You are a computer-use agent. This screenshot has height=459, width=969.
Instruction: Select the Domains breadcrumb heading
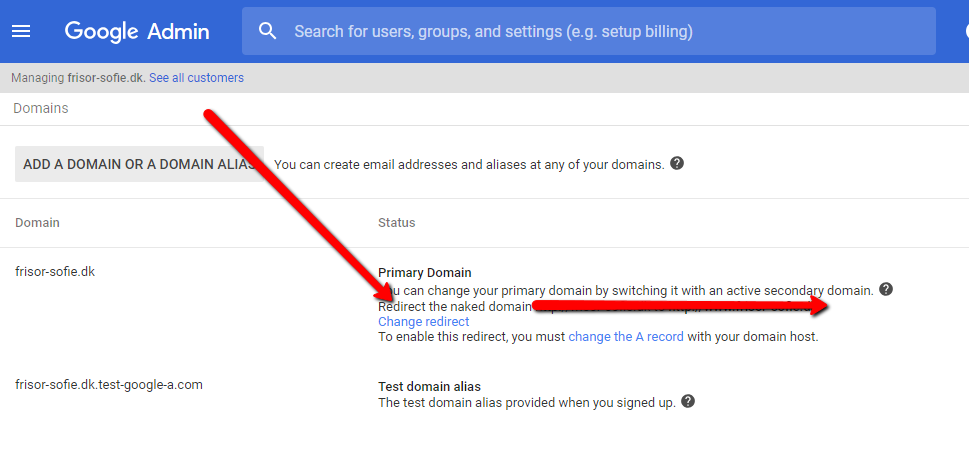click(x=41, y=109)
